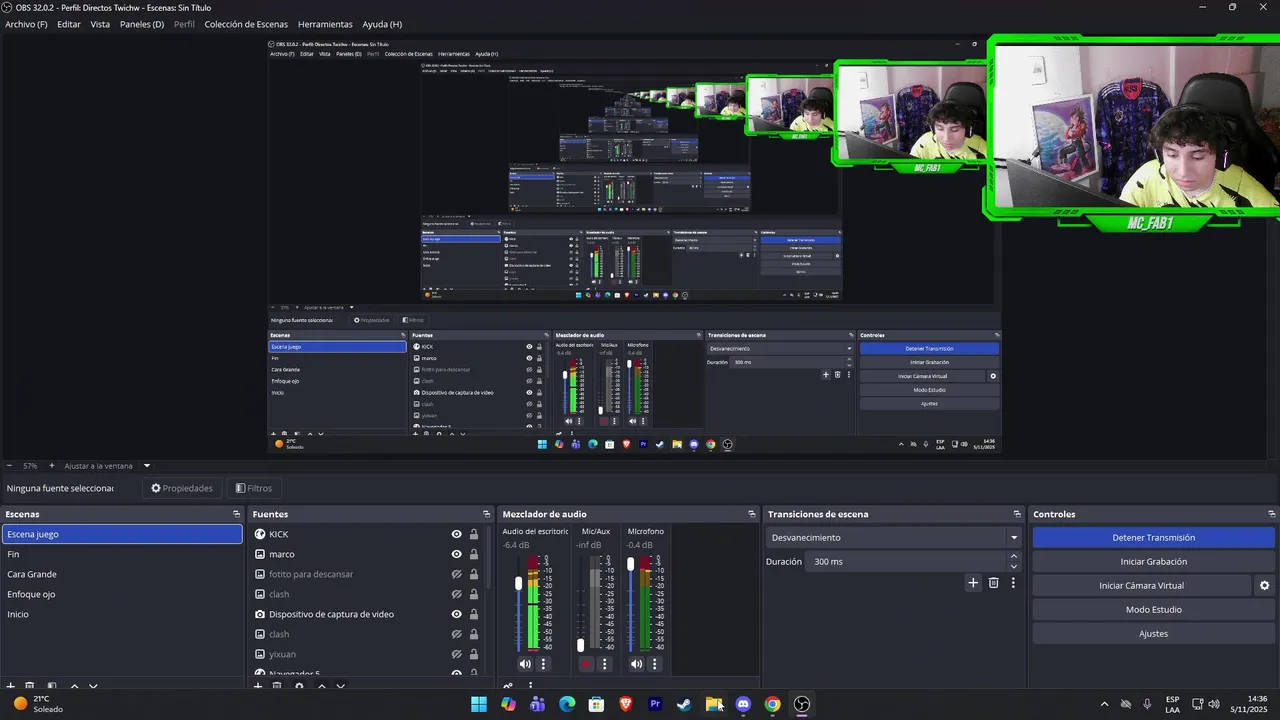This screenshot has width=1280, height=720.
Task: Float the Controles panel with its dock icon
Action: tap(1270, 514)
